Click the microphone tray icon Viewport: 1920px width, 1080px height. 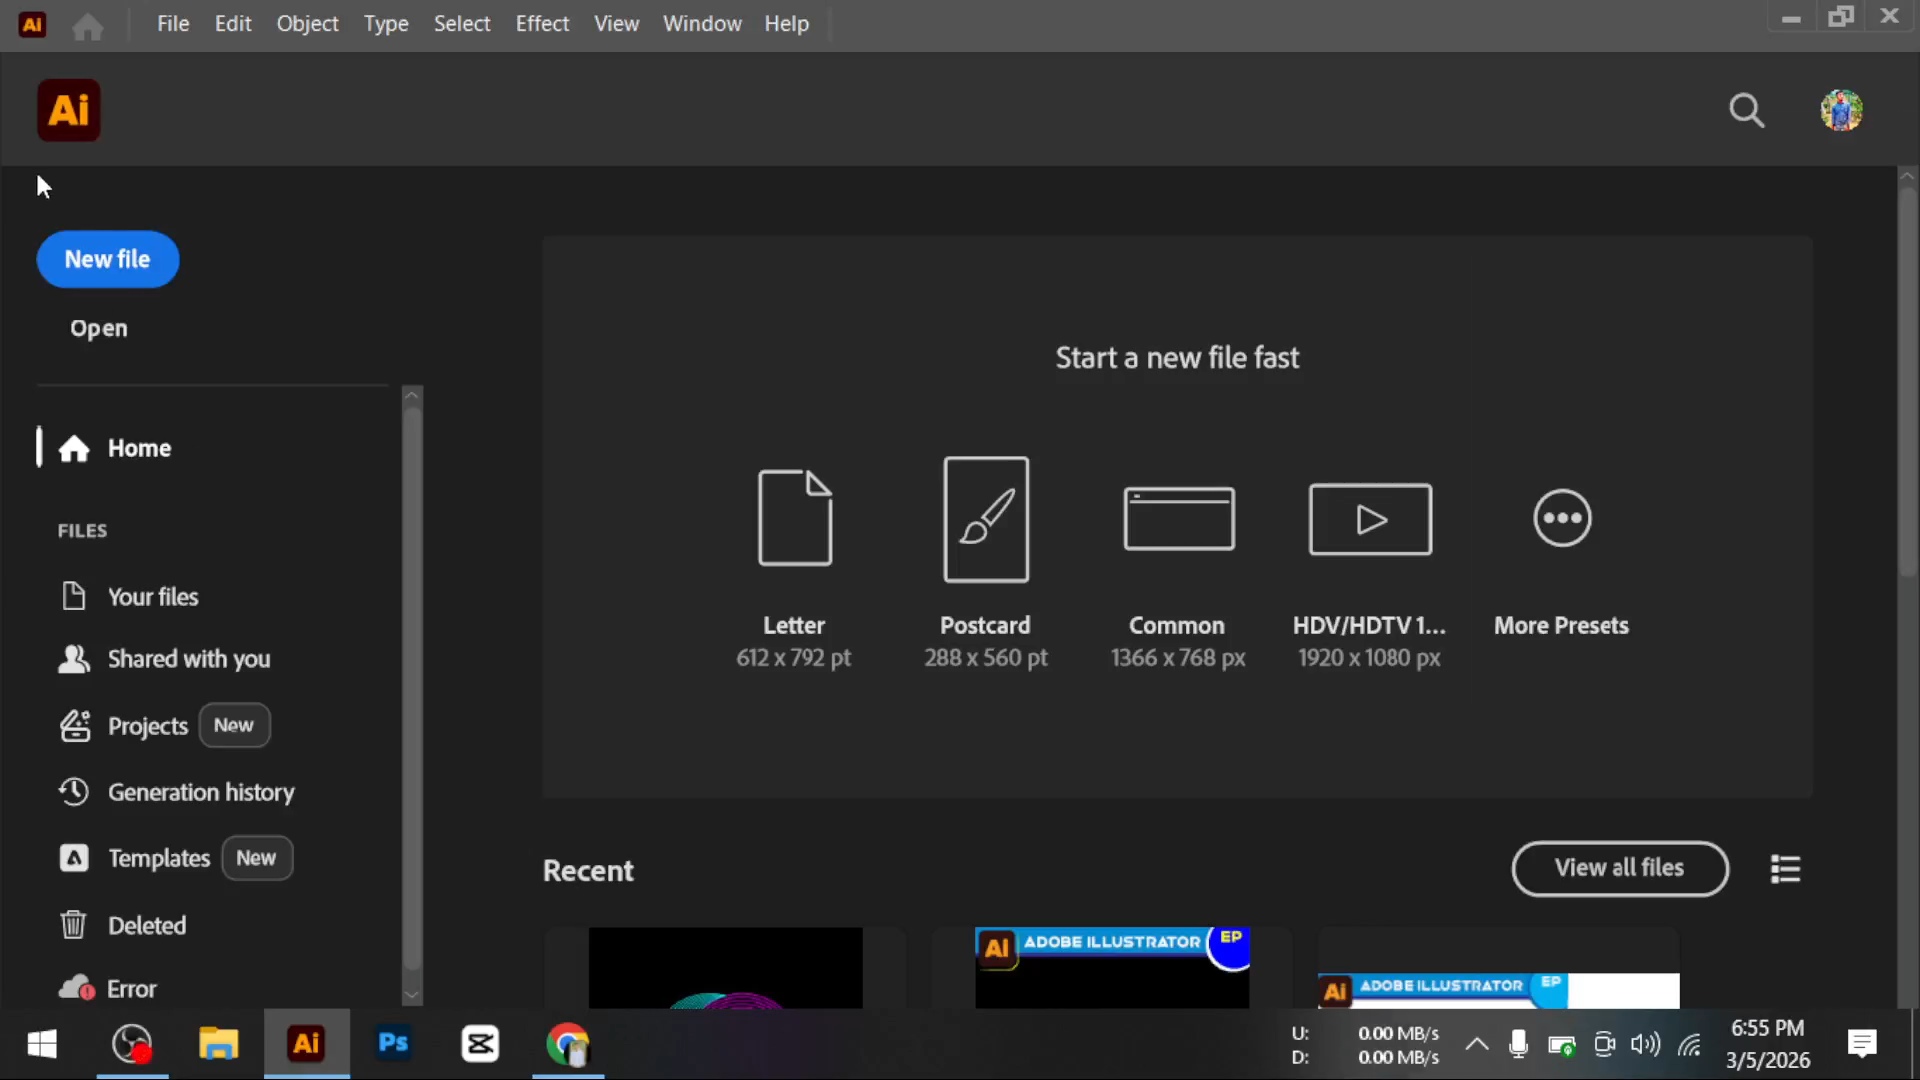[x=1518, y=1045]
